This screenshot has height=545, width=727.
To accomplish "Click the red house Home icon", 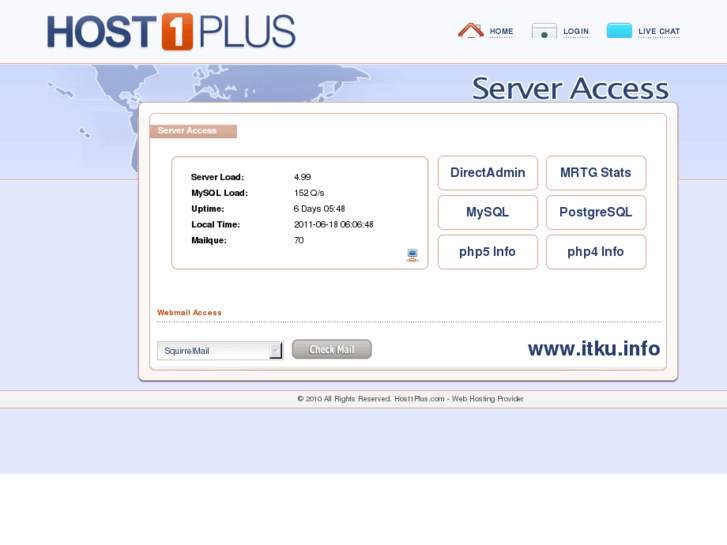I will (x=471, y=31).
